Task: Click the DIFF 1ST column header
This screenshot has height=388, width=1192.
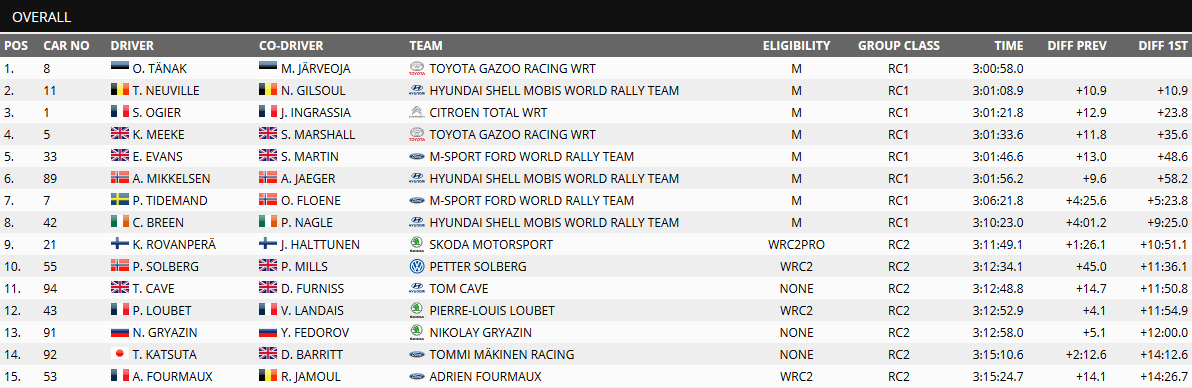Action: (1163, 46)
